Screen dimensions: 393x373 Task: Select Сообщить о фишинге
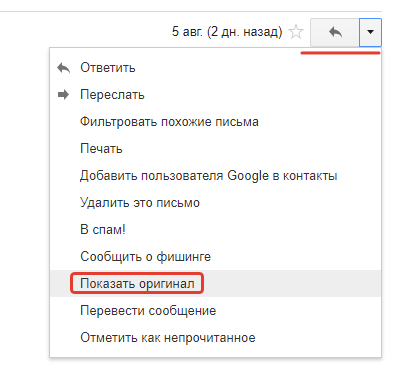click(x=215, y=257)
